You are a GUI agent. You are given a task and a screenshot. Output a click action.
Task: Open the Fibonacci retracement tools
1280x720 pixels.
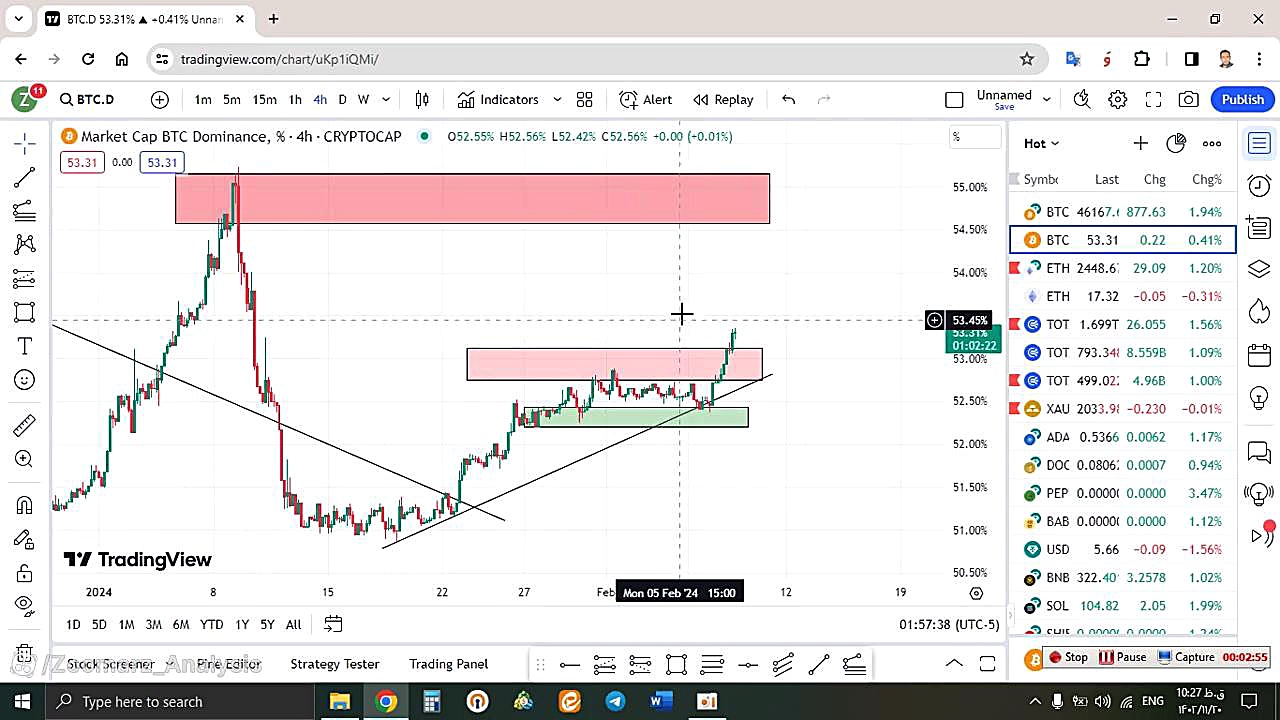coord(25,211)
